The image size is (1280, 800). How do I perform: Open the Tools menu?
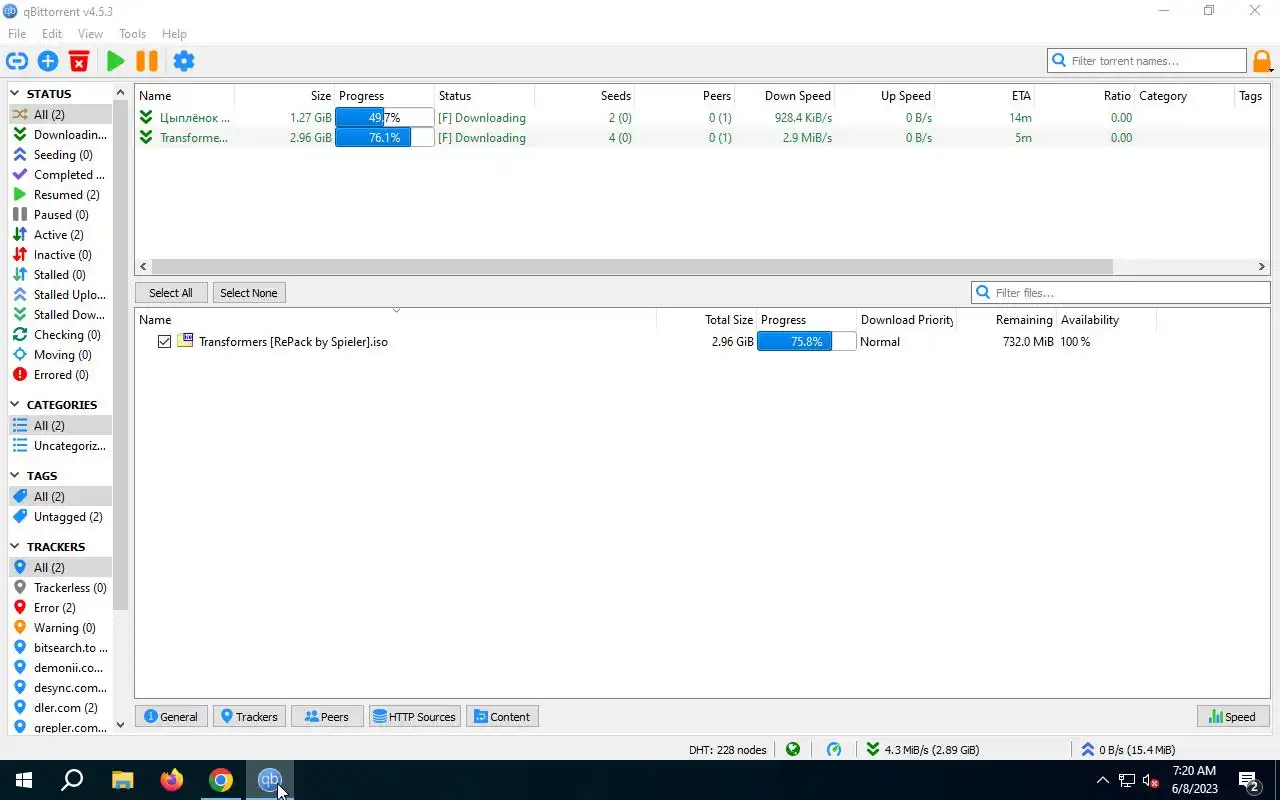pos(132,34)
